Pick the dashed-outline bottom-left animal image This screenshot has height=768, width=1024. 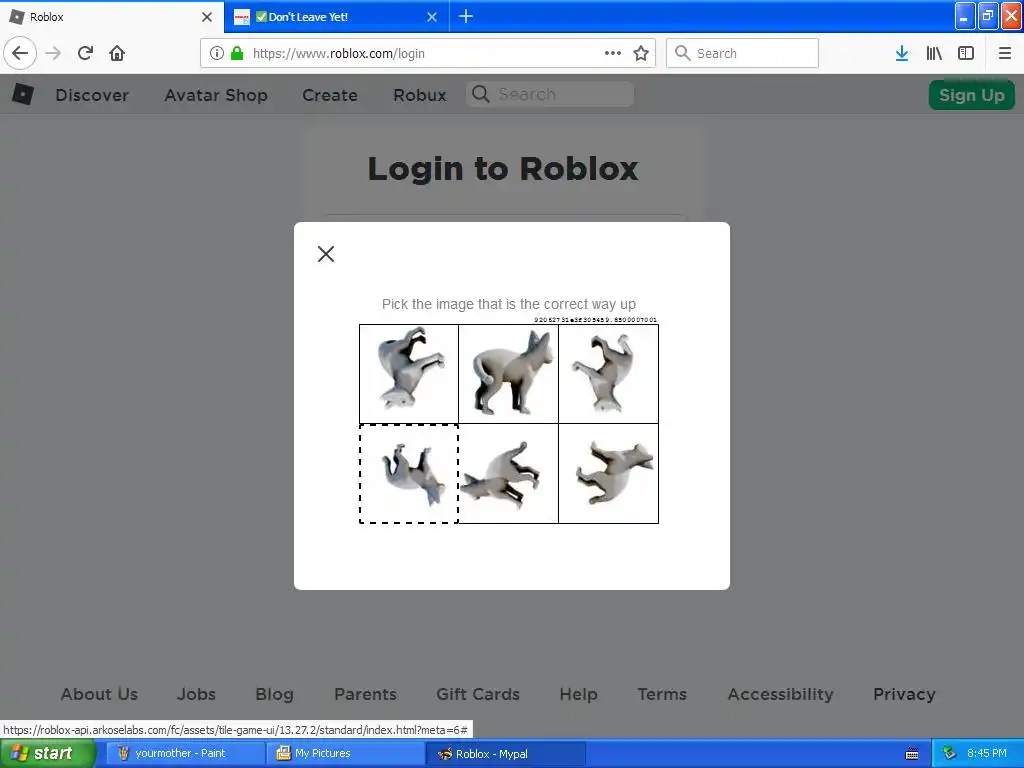(x=409, y=473)
